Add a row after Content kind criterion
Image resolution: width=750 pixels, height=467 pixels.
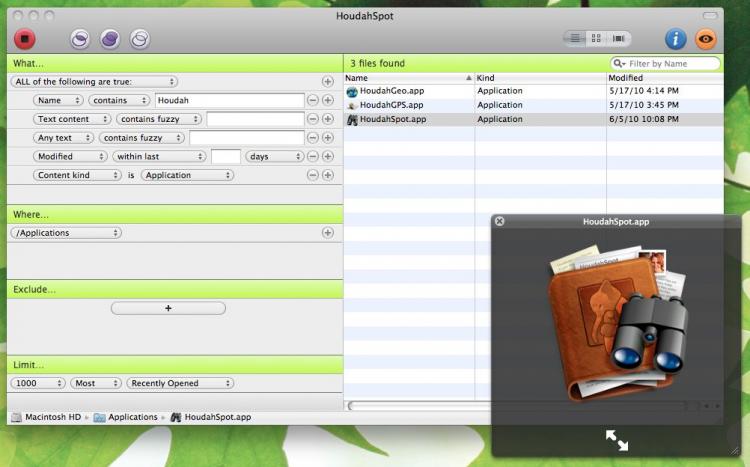328,175
